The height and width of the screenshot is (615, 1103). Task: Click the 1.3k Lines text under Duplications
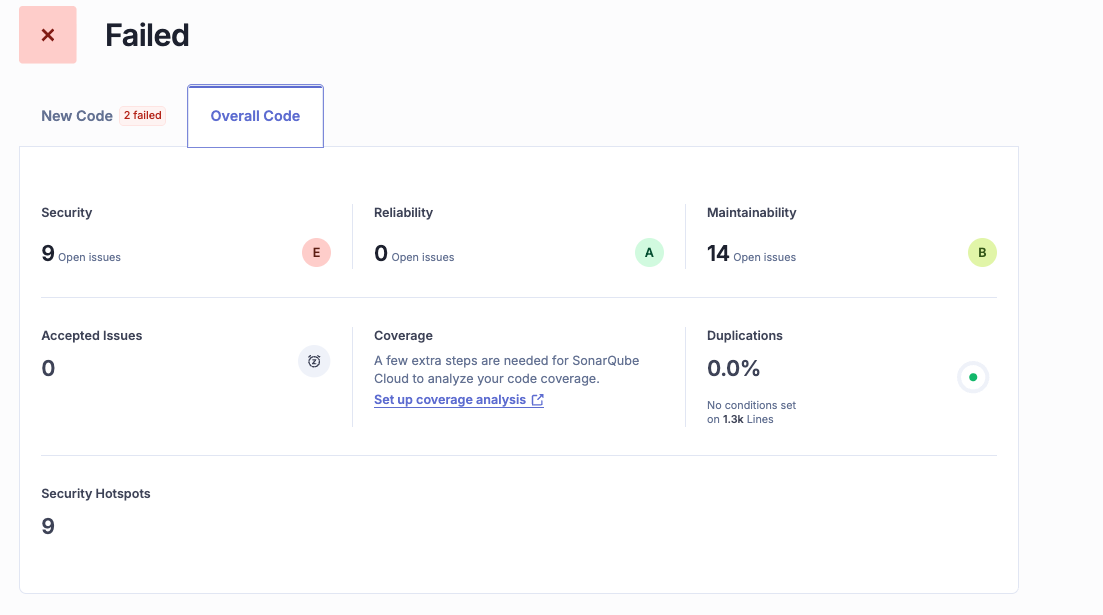coord(748,419)
